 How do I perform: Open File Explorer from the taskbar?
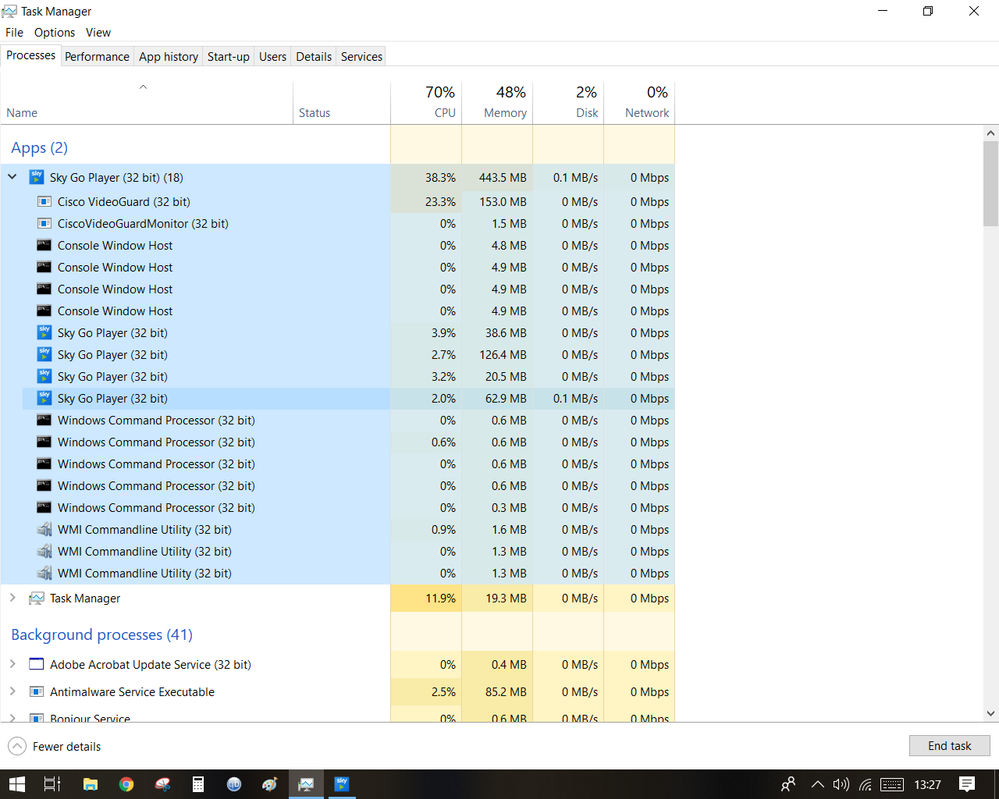coord(90,784)
